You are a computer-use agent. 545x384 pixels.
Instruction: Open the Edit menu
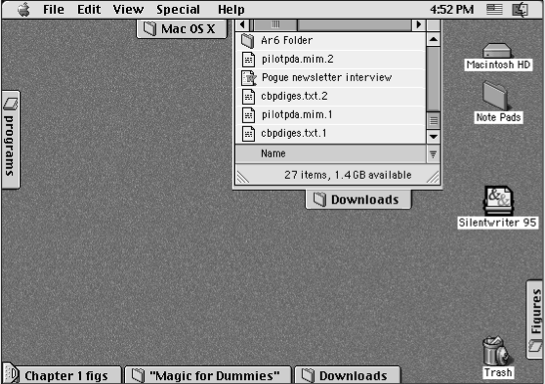pyautogui.click(x=89, y=9)
